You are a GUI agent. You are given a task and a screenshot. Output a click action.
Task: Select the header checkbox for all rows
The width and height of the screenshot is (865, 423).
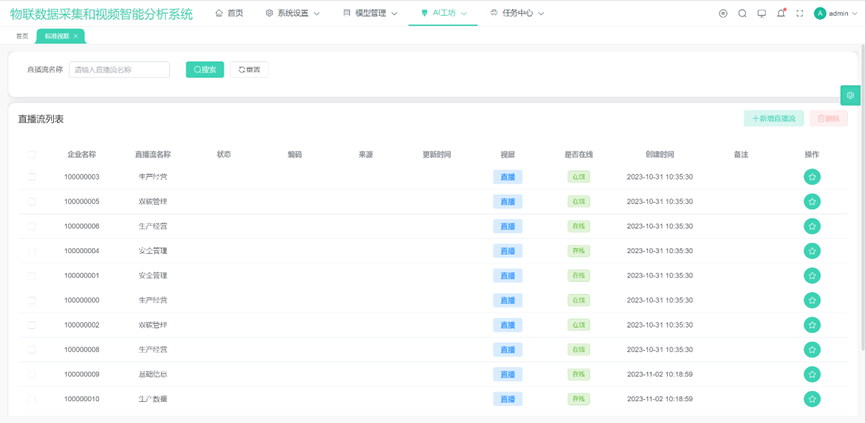[31, 154]
